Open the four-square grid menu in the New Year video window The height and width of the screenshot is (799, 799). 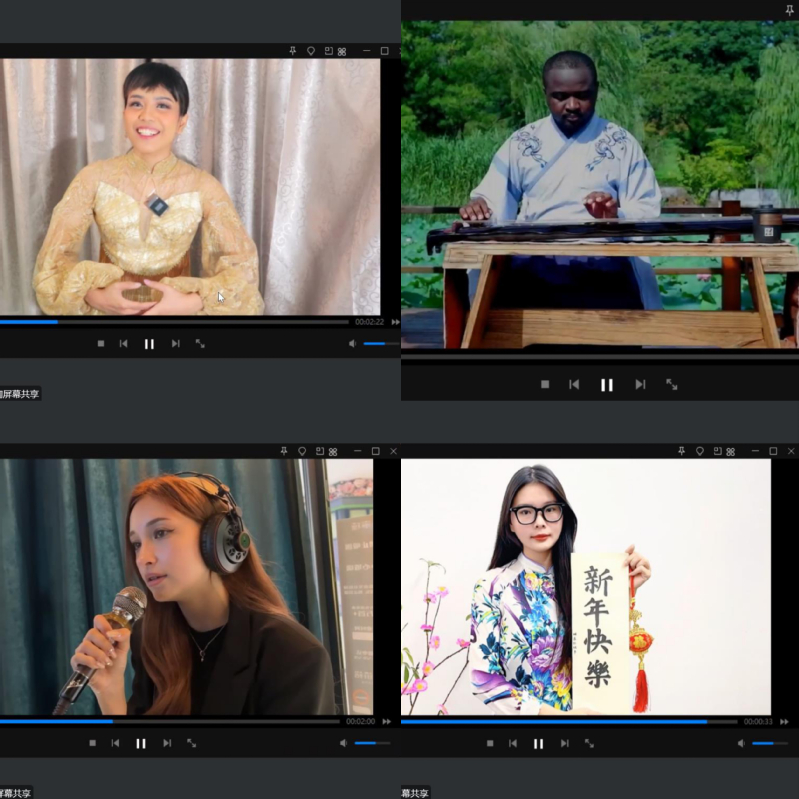point(731,452)
